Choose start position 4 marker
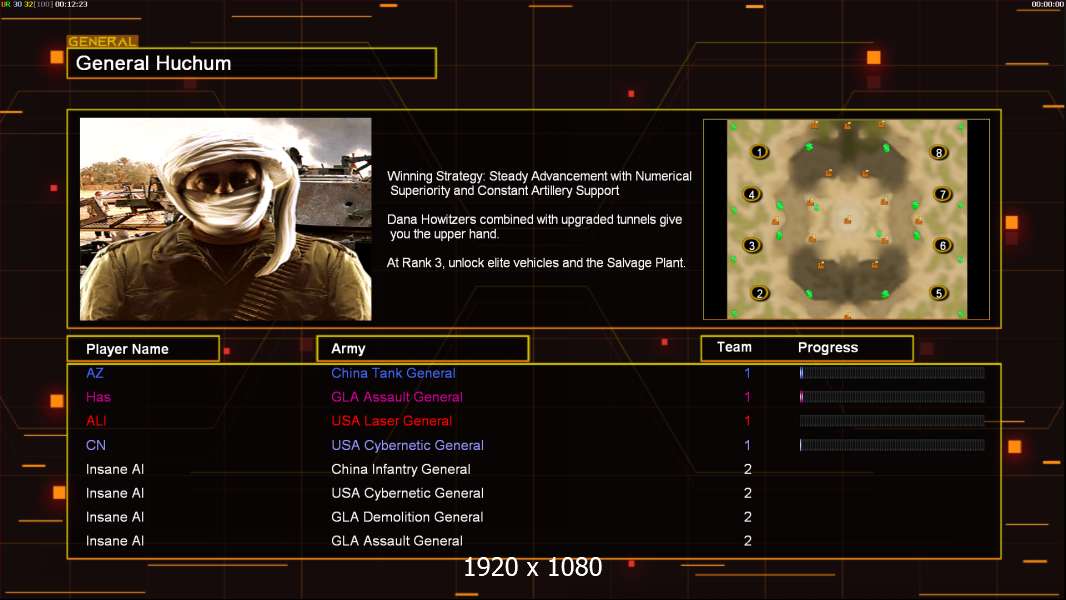Image resolution: width=1066 pixels, height=600 pixels. pyautogui.click(x=751, y=194)
